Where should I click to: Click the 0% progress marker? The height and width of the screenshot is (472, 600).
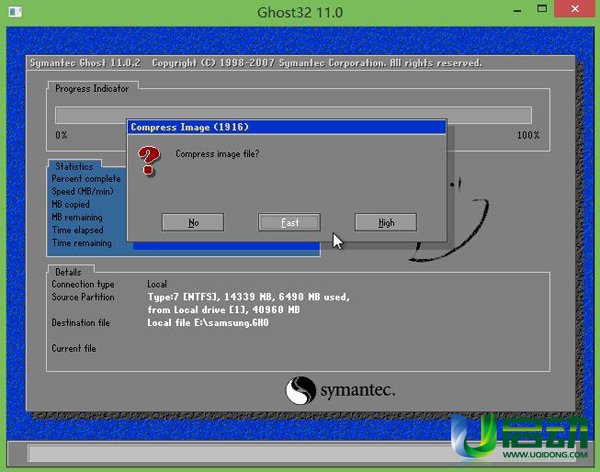[61, 135]
